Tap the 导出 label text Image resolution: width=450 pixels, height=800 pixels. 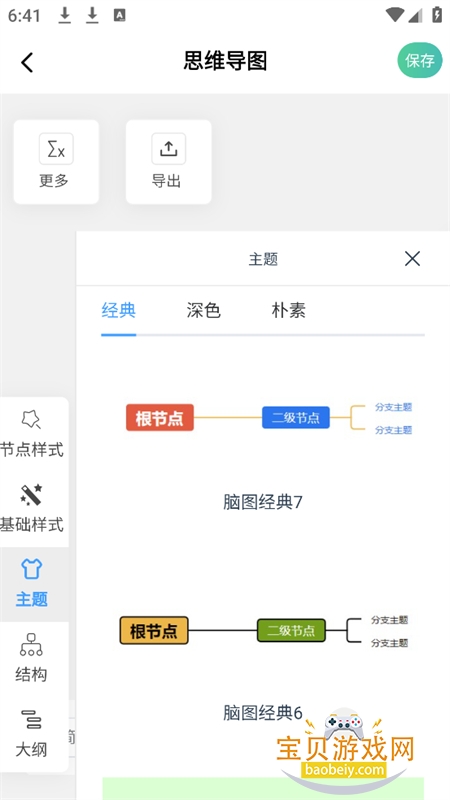point(166,181)
